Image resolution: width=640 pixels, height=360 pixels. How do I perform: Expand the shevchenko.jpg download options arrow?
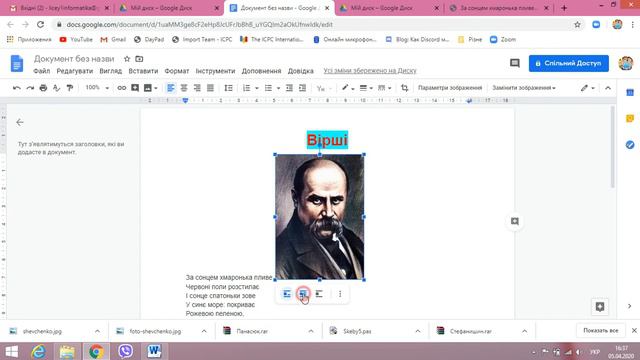pyautogui.click(x=97, y=331)
